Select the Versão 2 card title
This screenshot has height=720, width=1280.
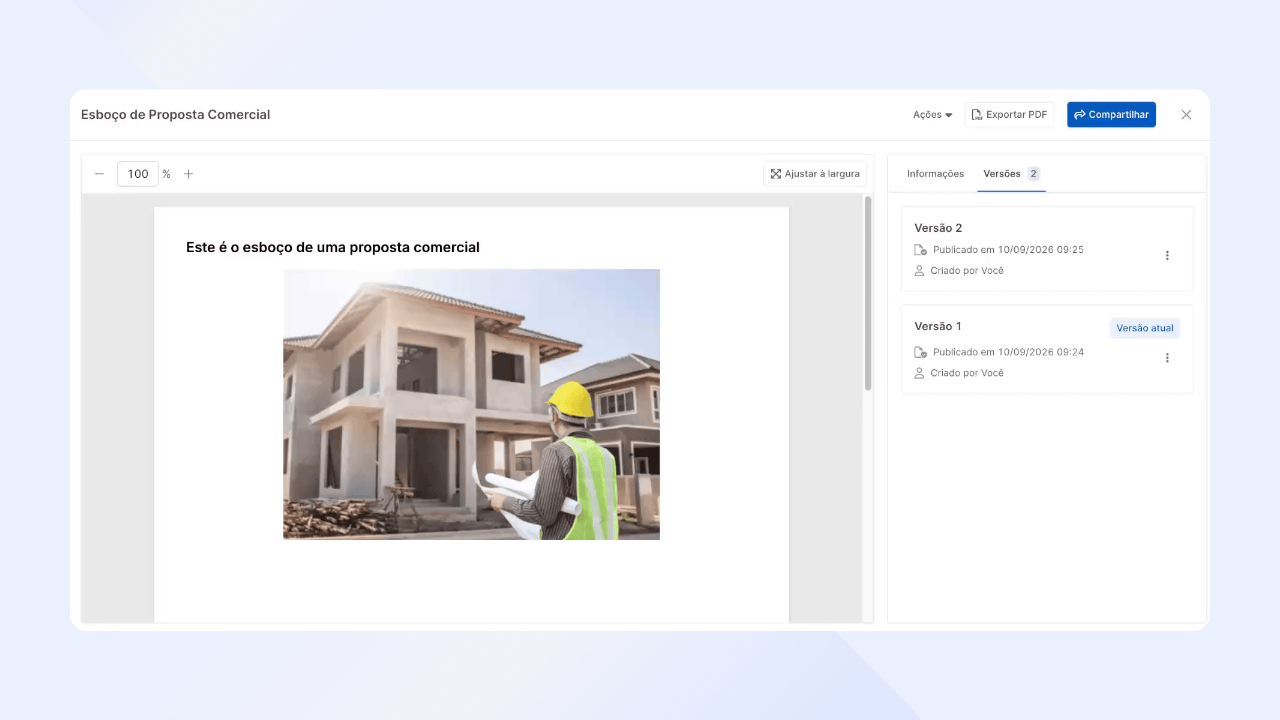(938, 228)
